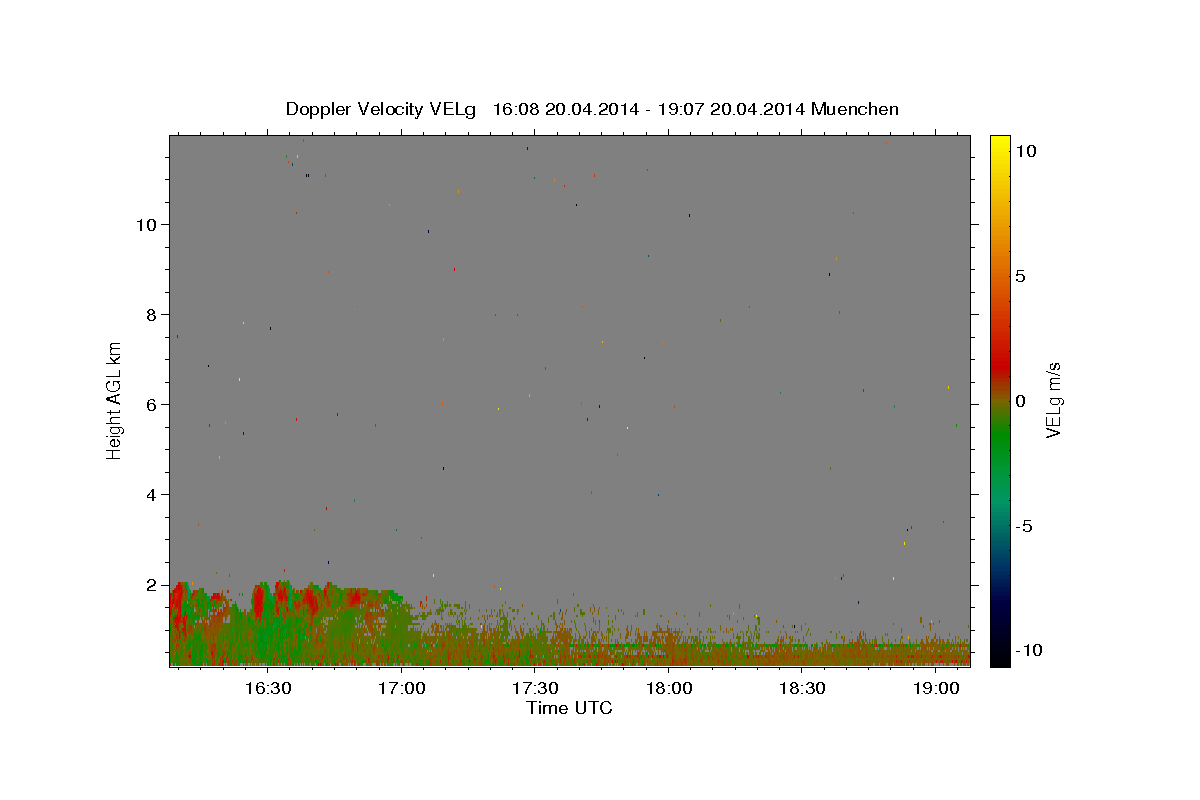Click the 19:00 time tick label
The image size is (1200, 800).
[x=935, y=688]
